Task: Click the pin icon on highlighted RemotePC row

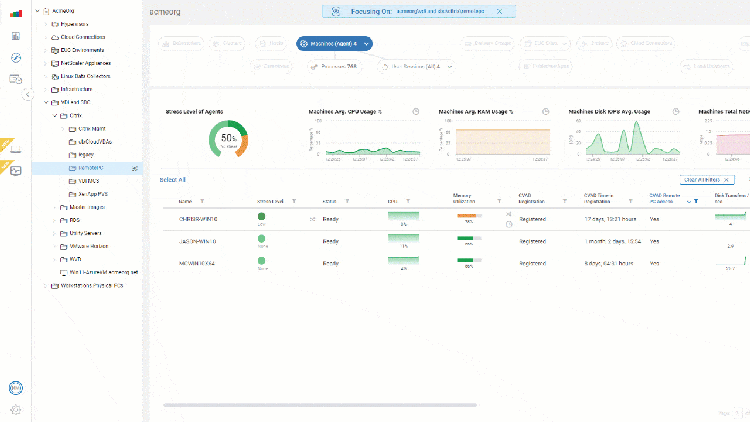Action: pyautogui.click(x=135, y=168)
